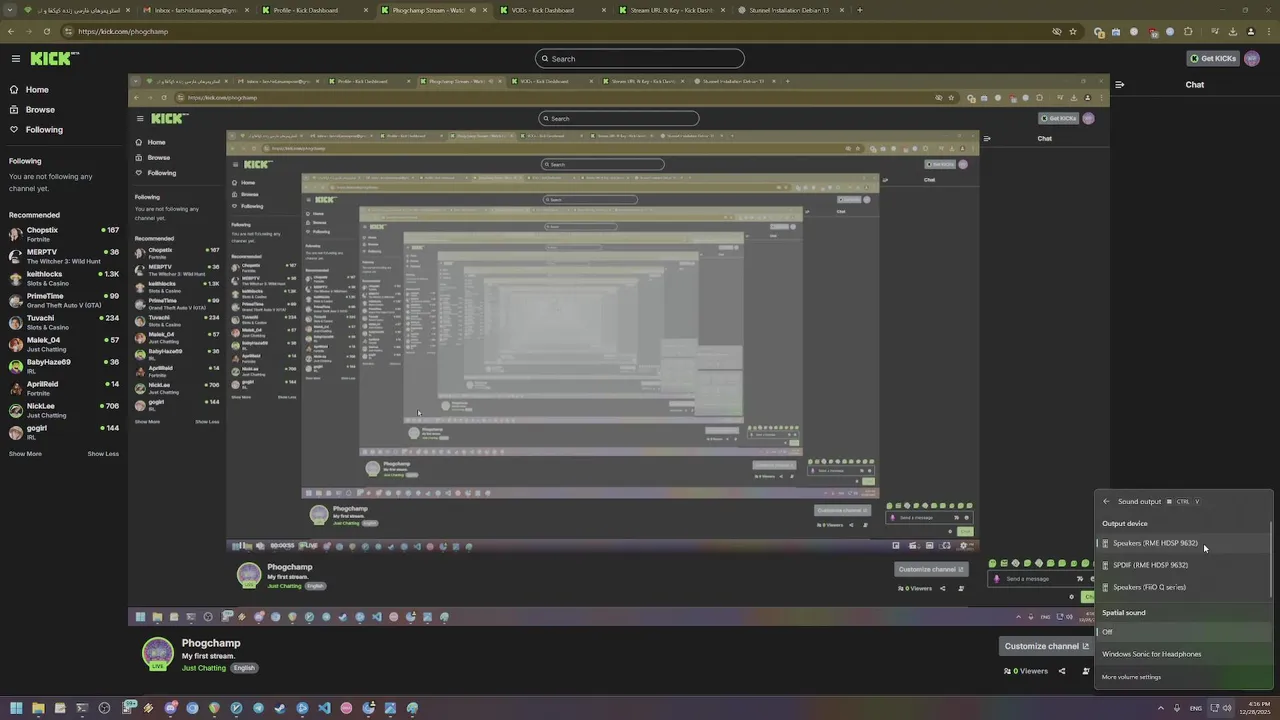Open taskbar clock and date
The height and width of the screenshot is (720, 1280).
[1254, 708]
